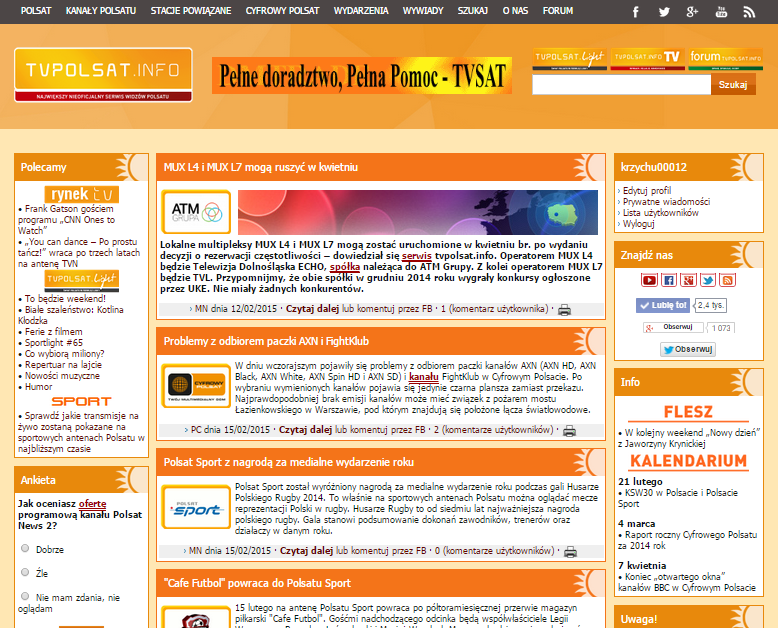Open the TVPolsat Light header logo

tap(570, 59)
